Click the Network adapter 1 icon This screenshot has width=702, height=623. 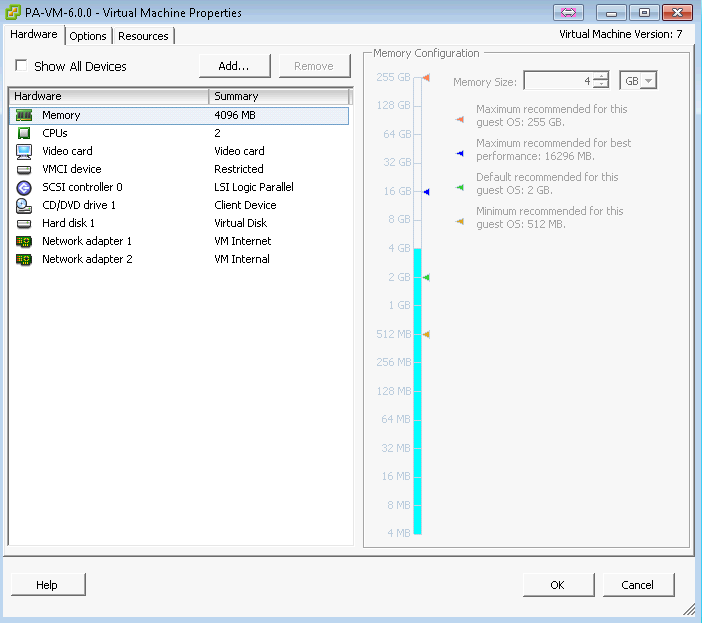coord(24,242)
